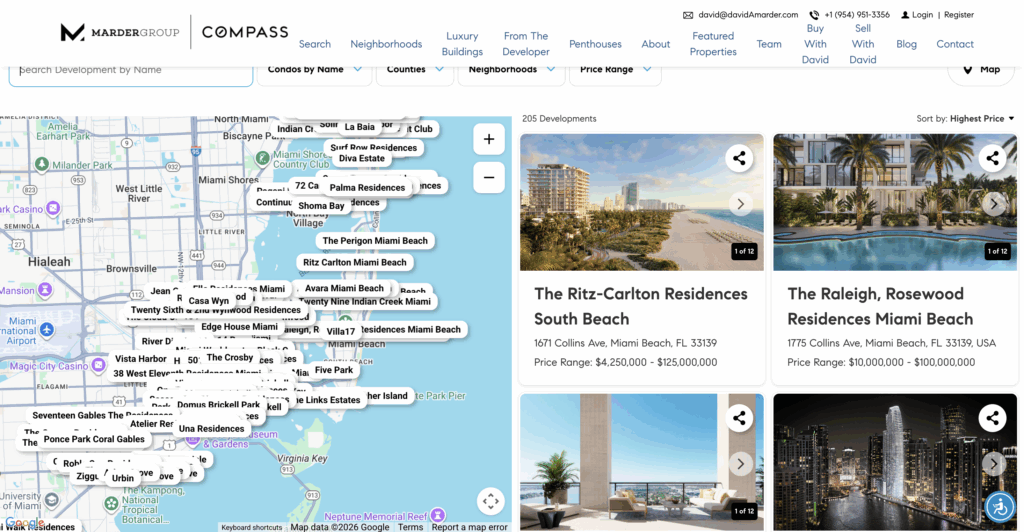The image size is (1024, 532).
Task: Select The Perigon Miami Beach map marker
Action: 375,241
